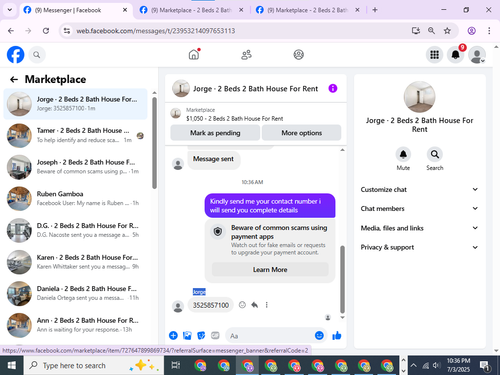Switch to the third Marketplace browser tab

[x=307, y=10]
